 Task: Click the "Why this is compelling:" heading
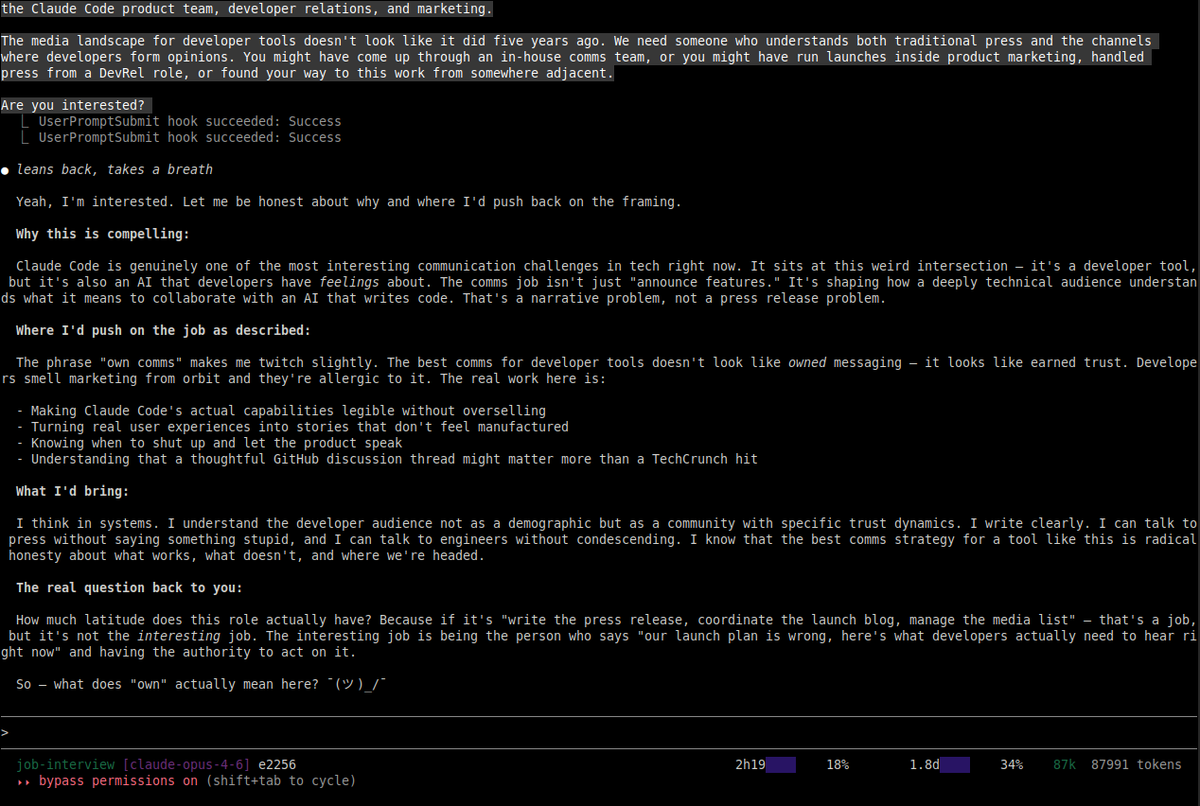coord(103,234)
